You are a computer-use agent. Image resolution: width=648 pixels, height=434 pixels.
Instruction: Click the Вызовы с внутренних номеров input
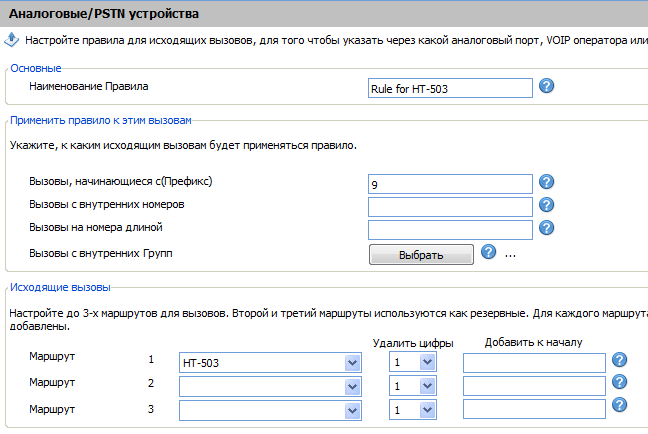[450, 207]
